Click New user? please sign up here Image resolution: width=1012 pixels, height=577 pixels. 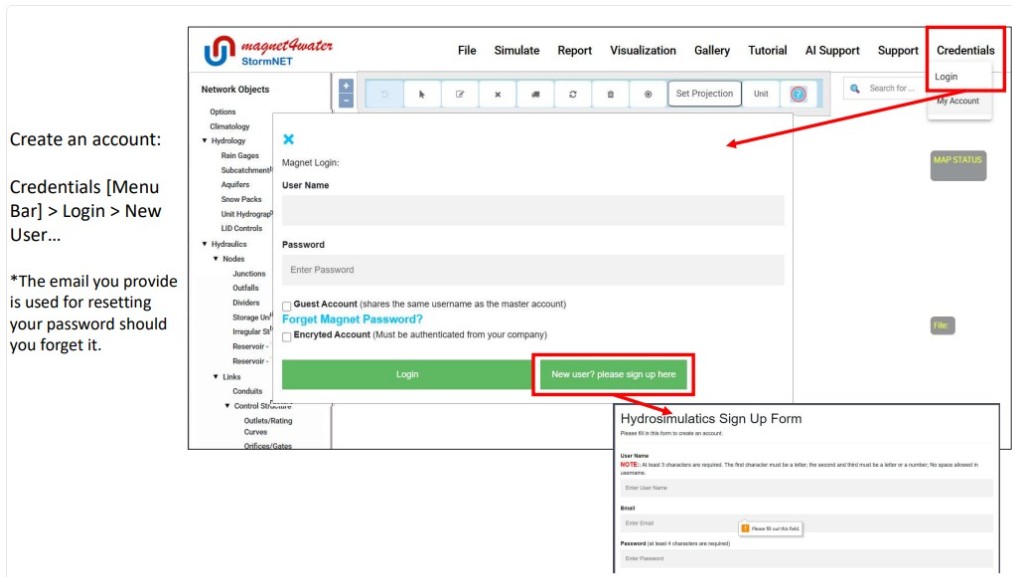(x=613, y=374)
